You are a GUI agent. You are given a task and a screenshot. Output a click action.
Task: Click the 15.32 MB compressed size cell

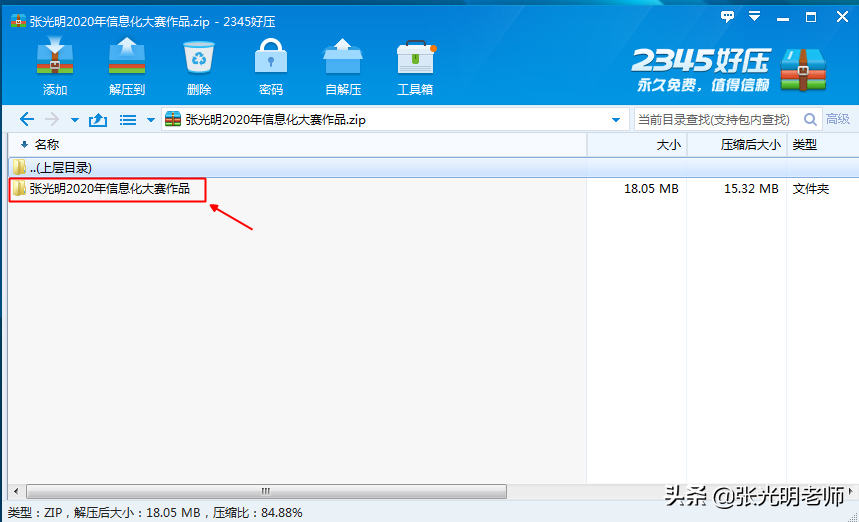[751, 189]
